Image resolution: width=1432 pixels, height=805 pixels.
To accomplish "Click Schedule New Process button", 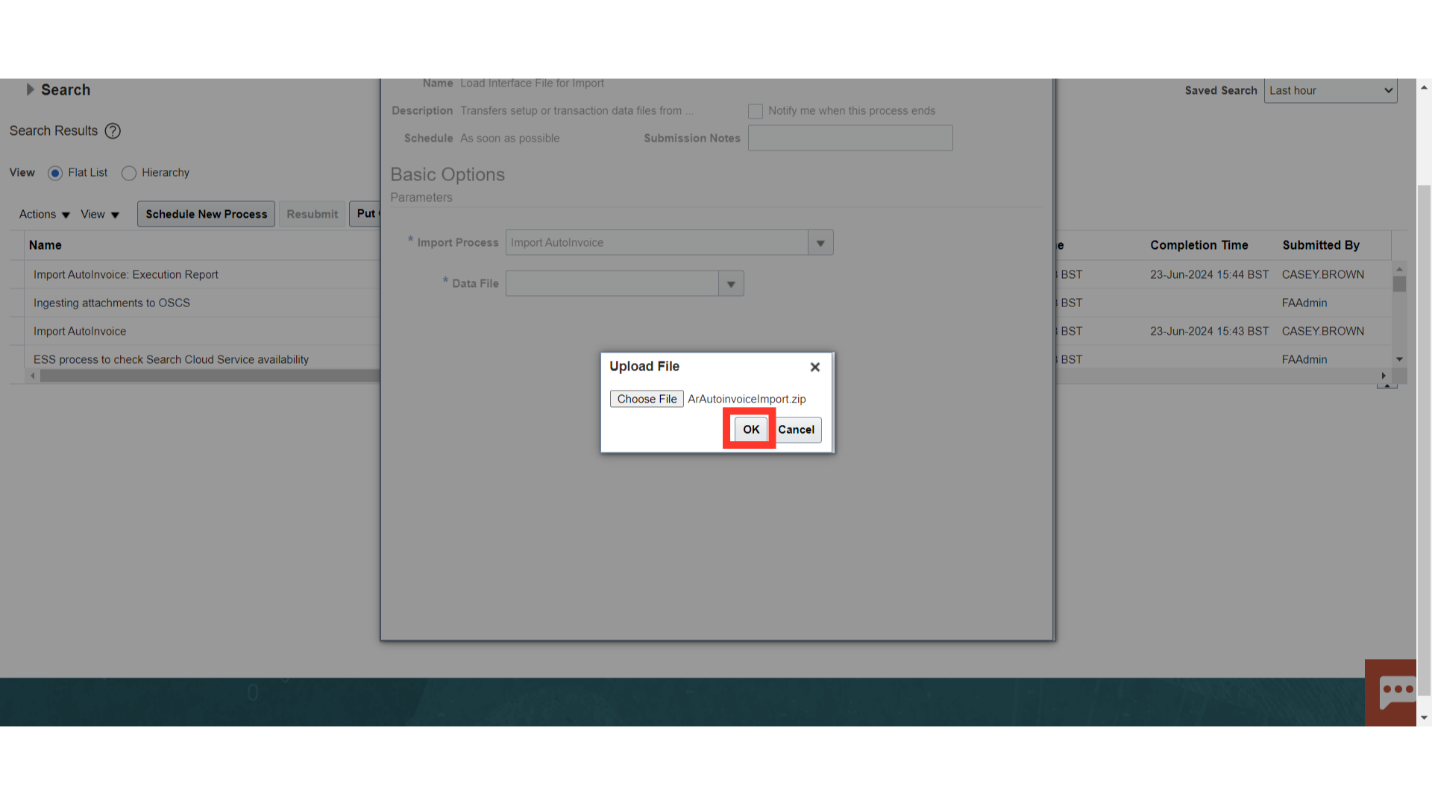I will [206, 214].
